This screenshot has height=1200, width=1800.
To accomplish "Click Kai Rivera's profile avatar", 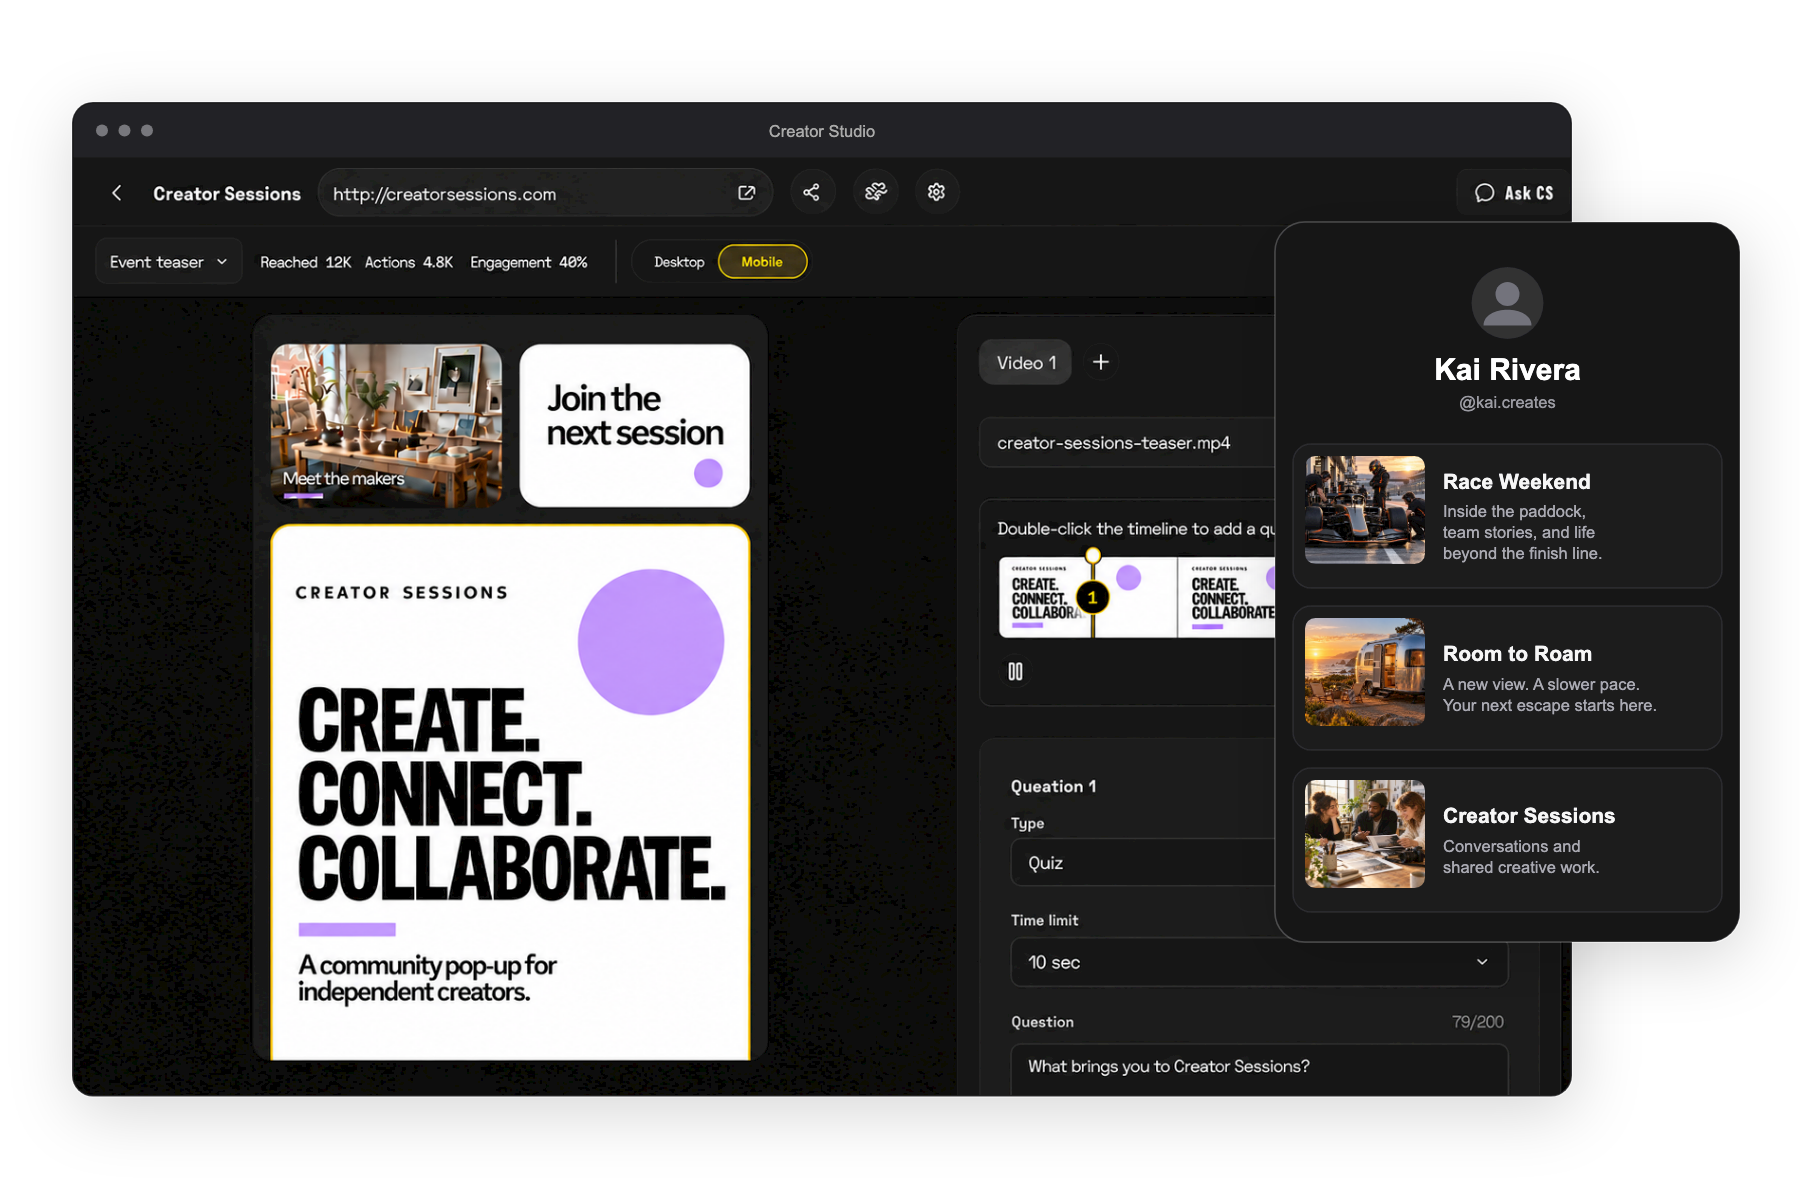I will [1507, 304].
